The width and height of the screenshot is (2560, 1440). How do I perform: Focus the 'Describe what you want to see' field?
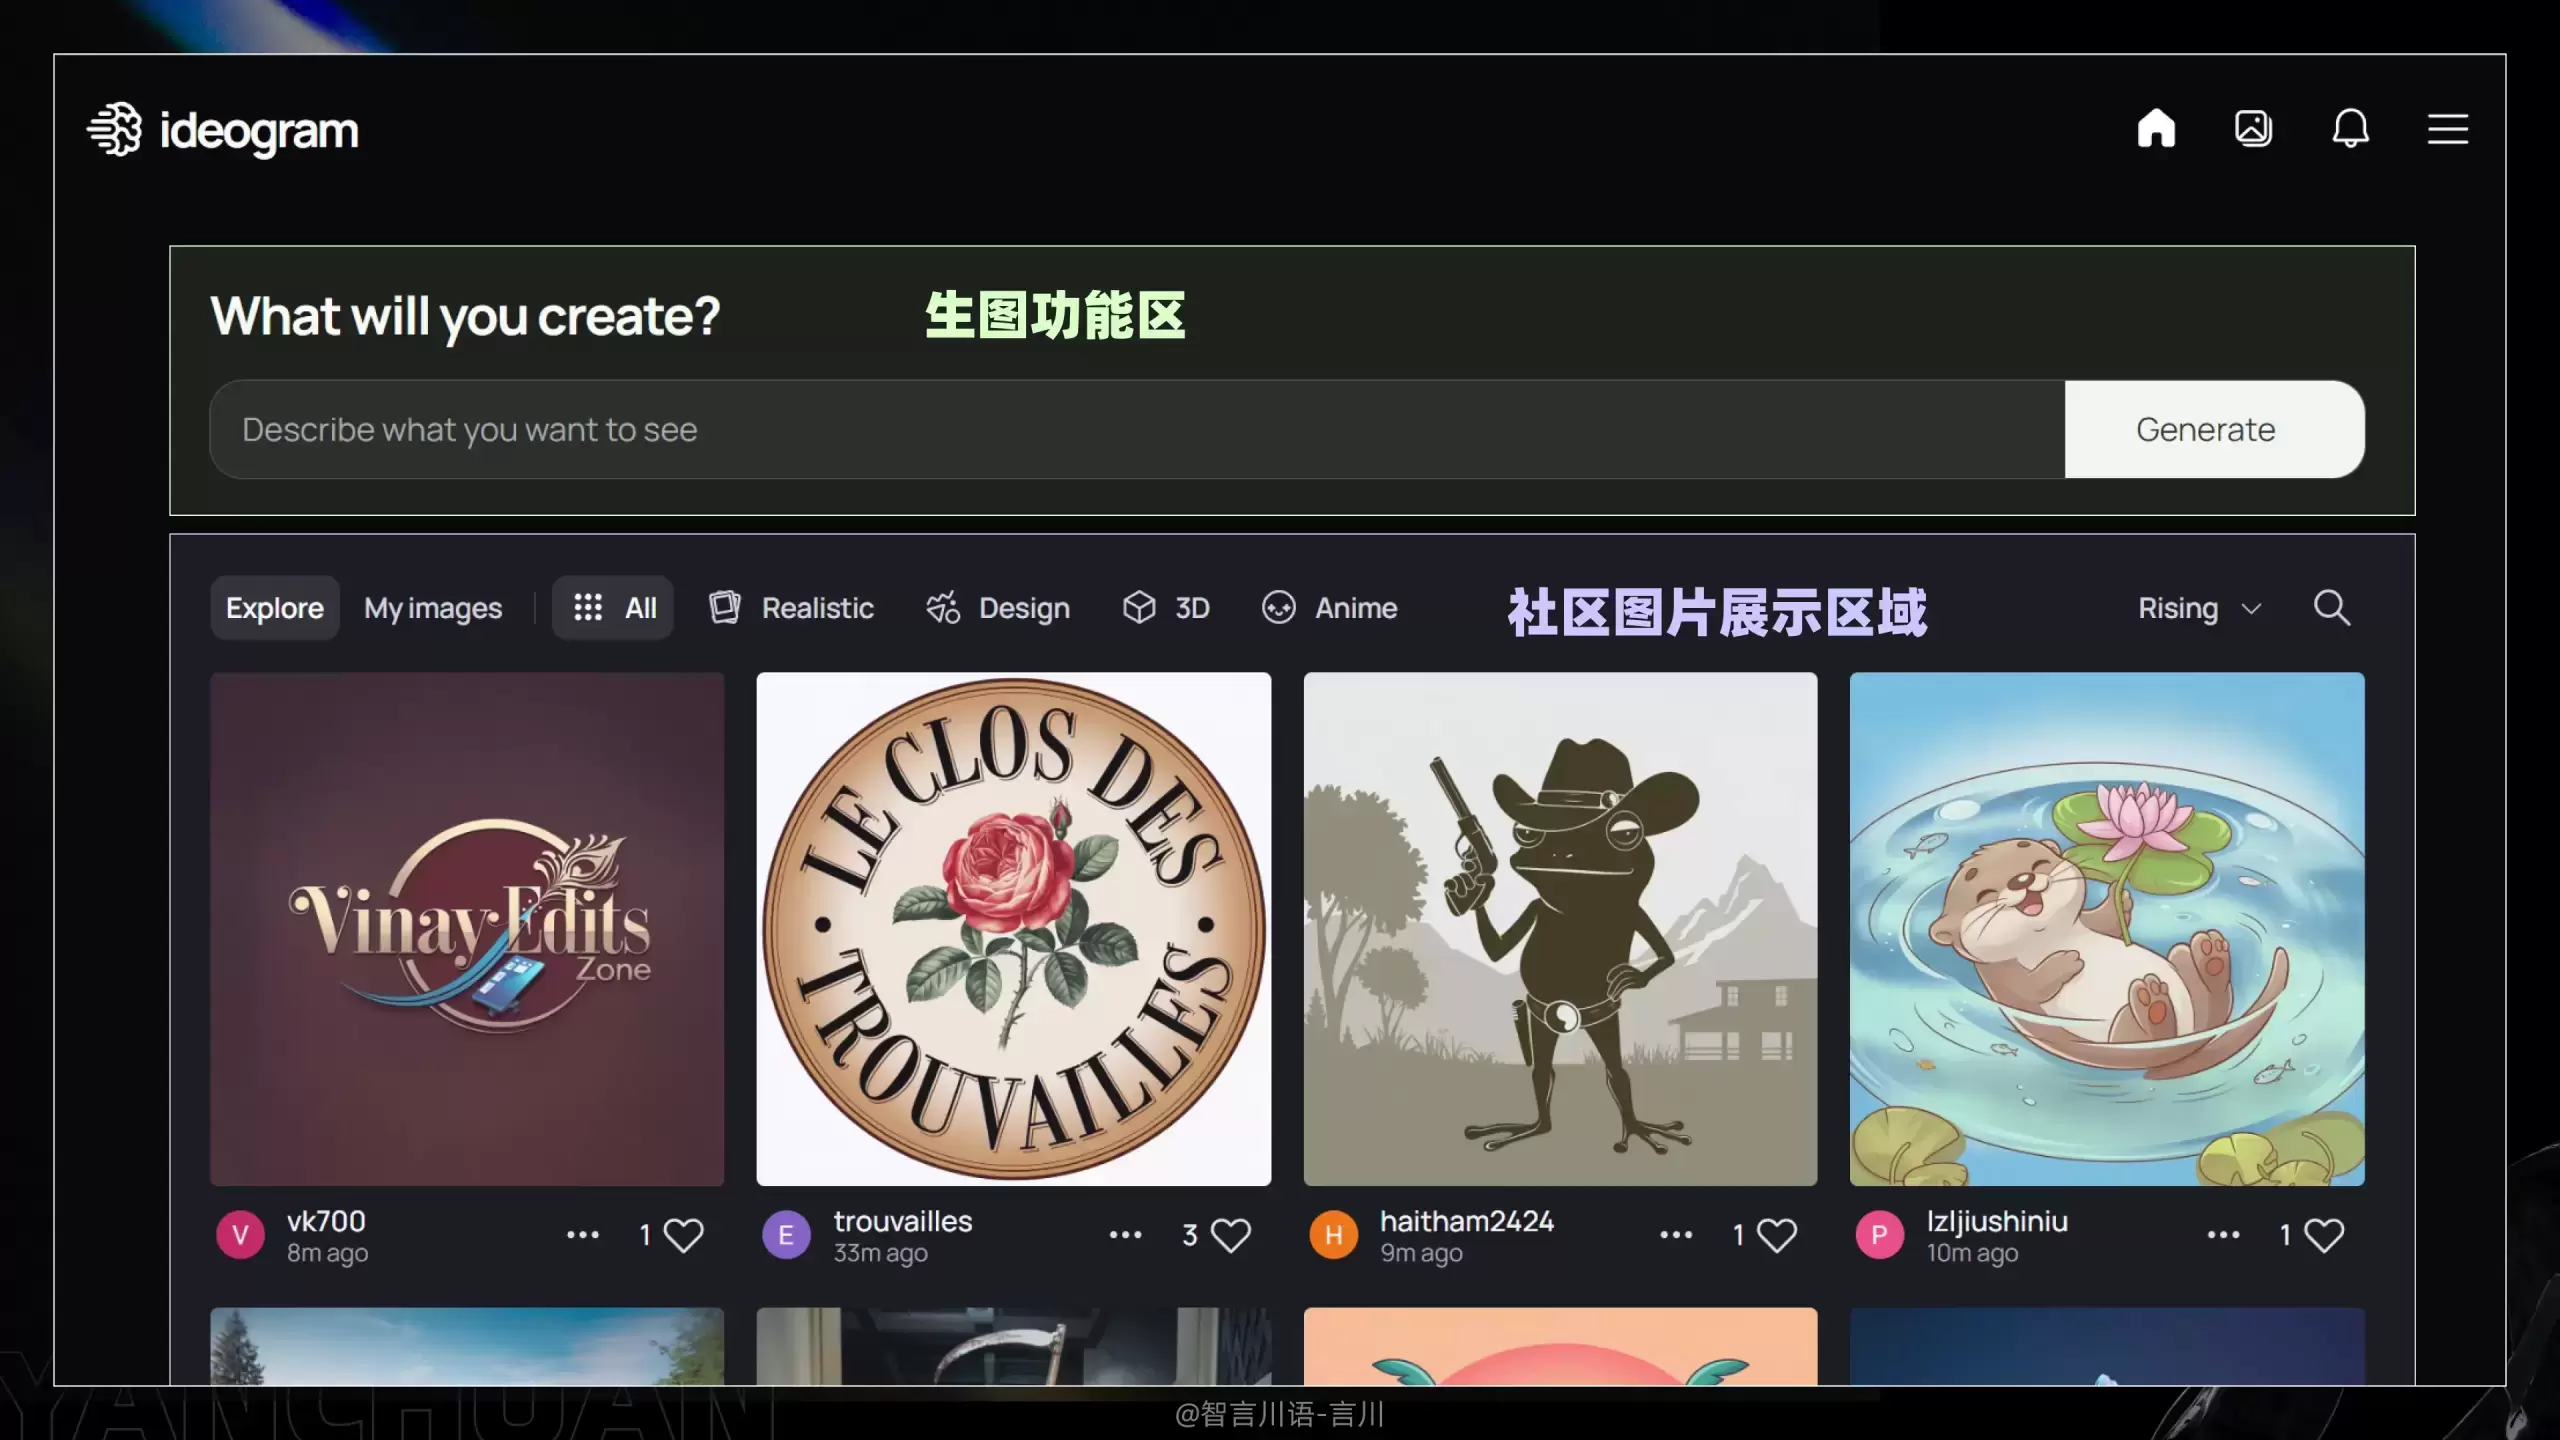point(1137,429)
